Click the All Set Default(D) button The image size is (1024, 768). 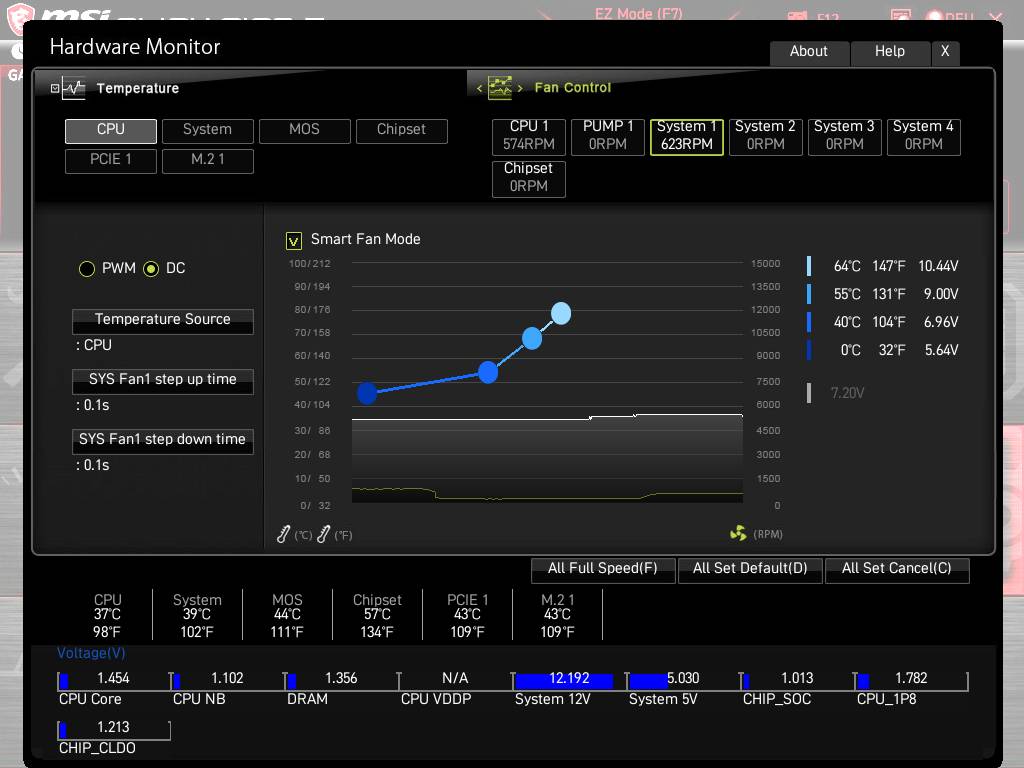point(750,569)
